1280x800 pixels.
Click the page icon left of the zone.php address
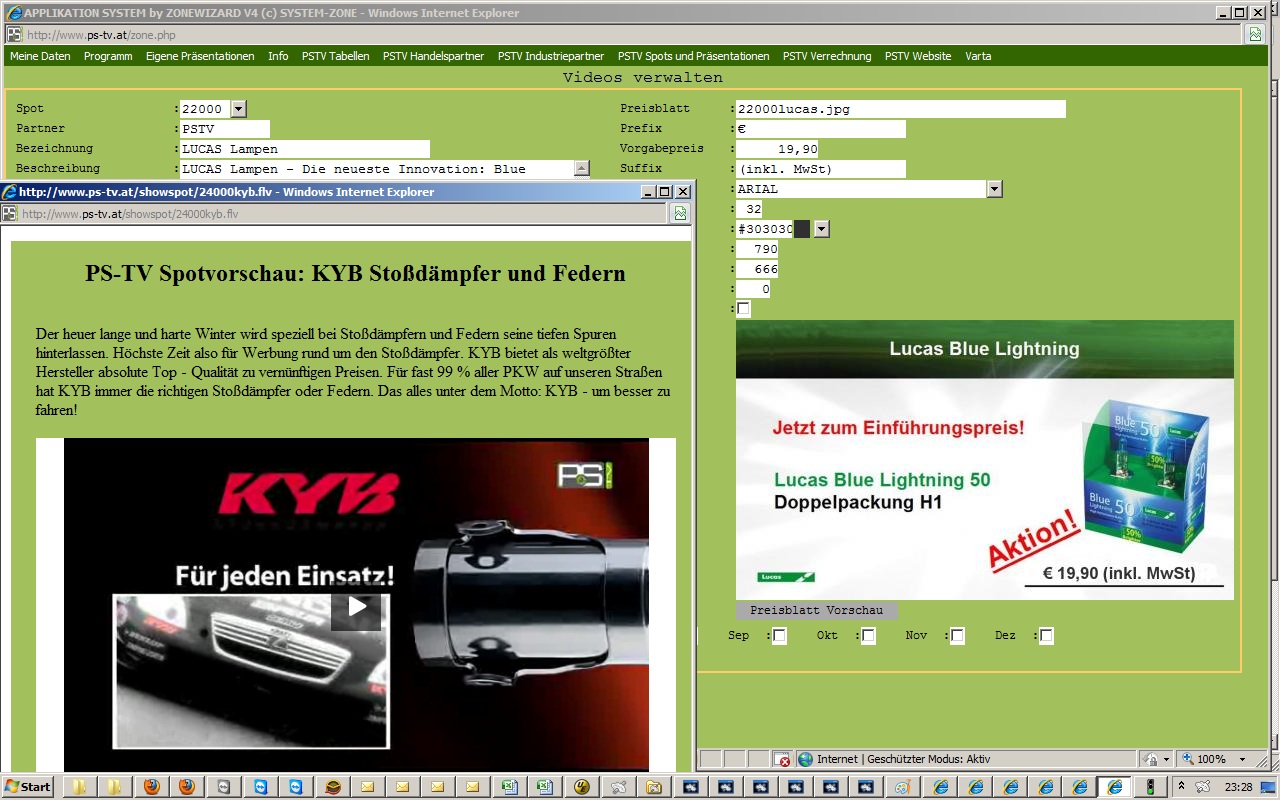point(14,34)
